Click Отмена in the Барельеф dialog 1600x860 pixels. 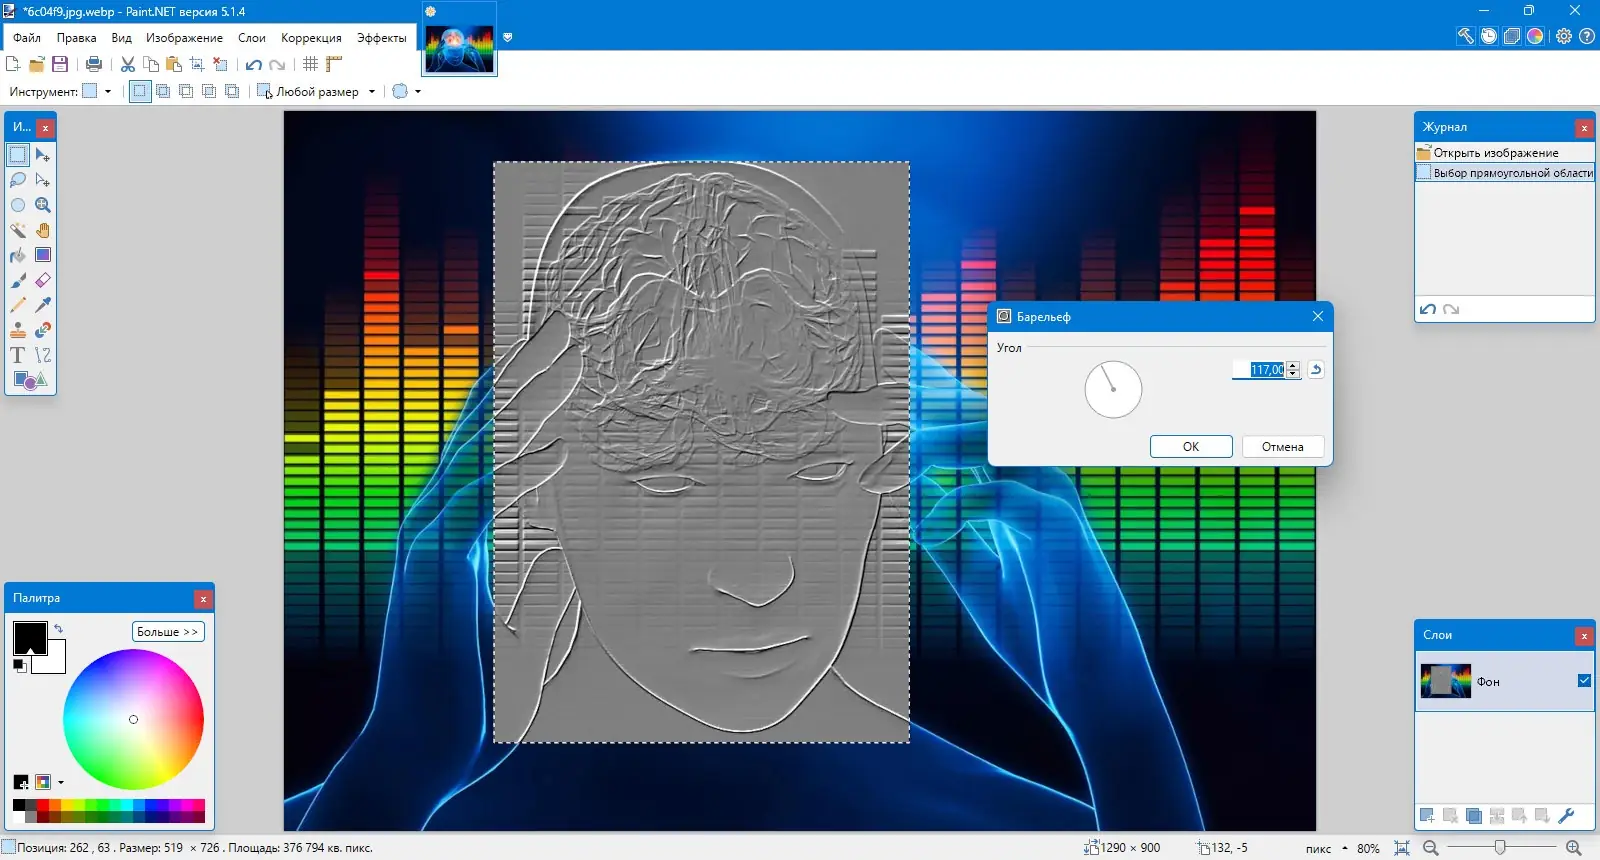tap(1283, 447)
